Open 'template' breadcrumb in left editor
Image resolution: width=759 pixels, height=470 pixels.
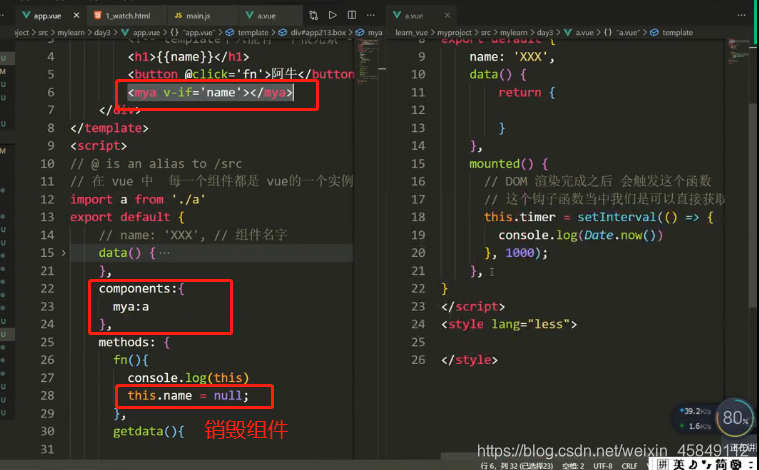pyautogui.click(x=247, y=32)
